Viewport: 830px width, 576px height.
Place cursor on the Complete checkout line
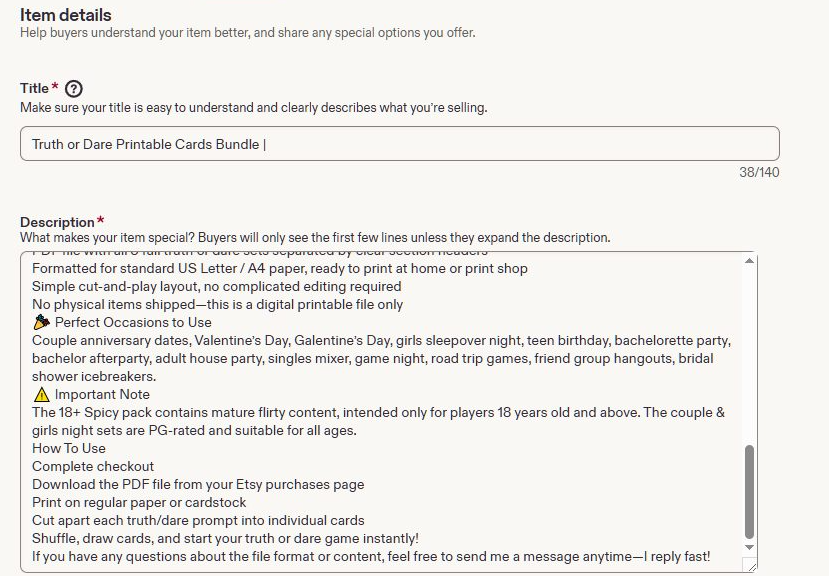click(x=93, y=466)
